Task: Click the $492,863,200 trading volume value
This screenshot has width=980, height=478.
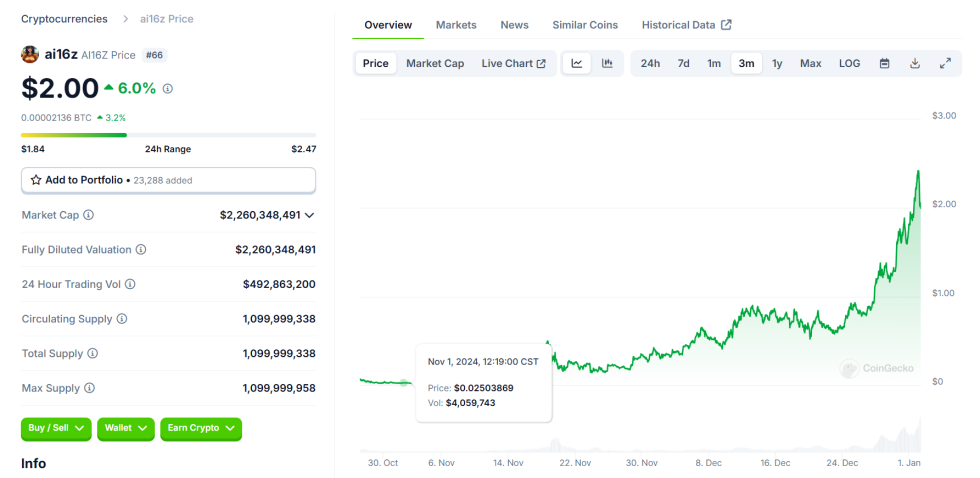Action: pos(279,284)
